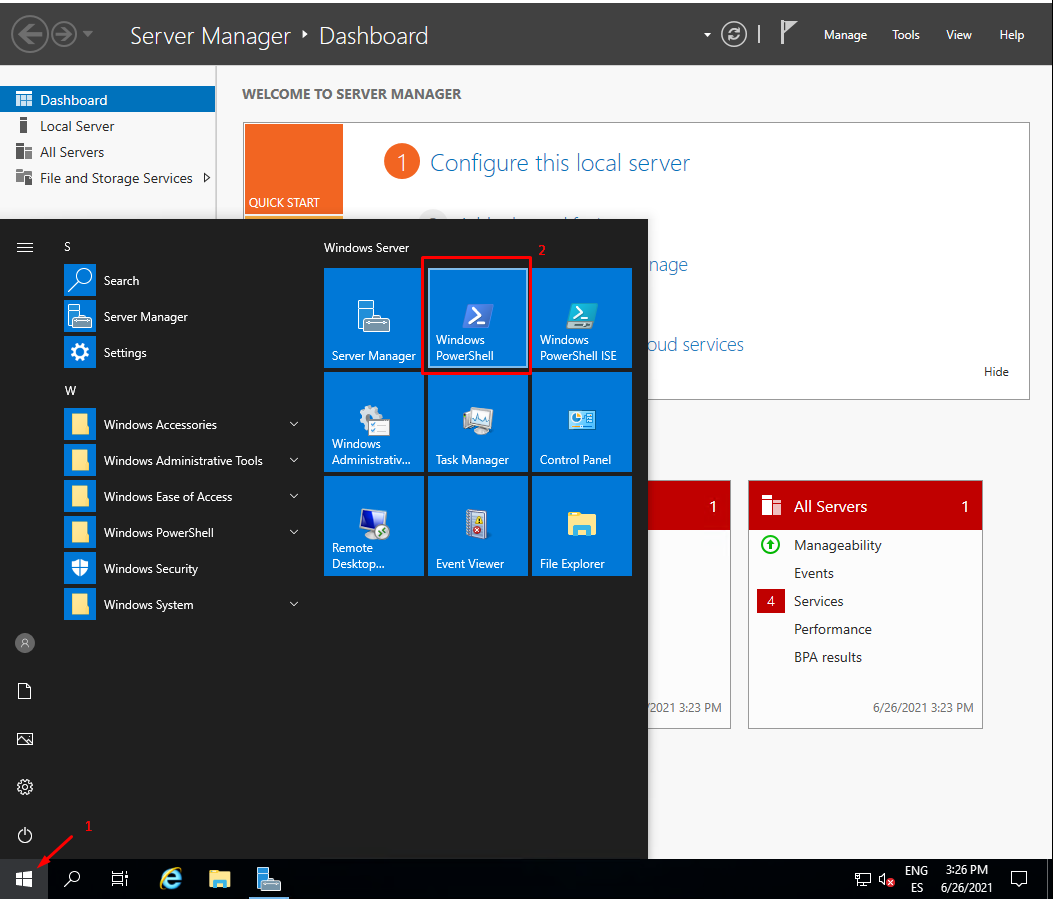
Task: Click the Start button on taskbar
Action: pyautogui.click(x=24, y=879)
